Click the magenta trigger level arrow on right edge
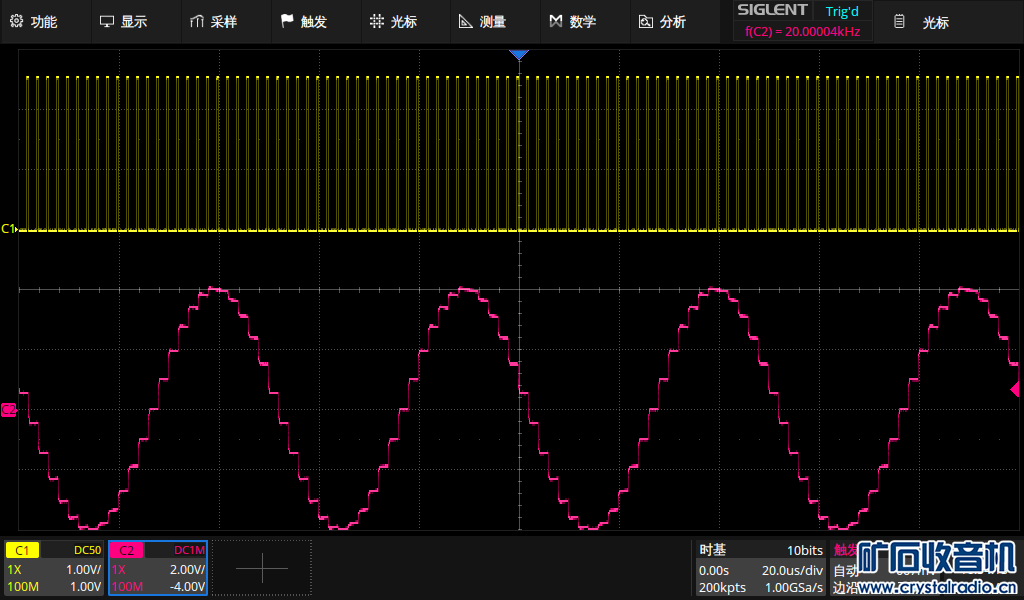This screenshot has height=600, width=1024. (x=1015, y=389)
